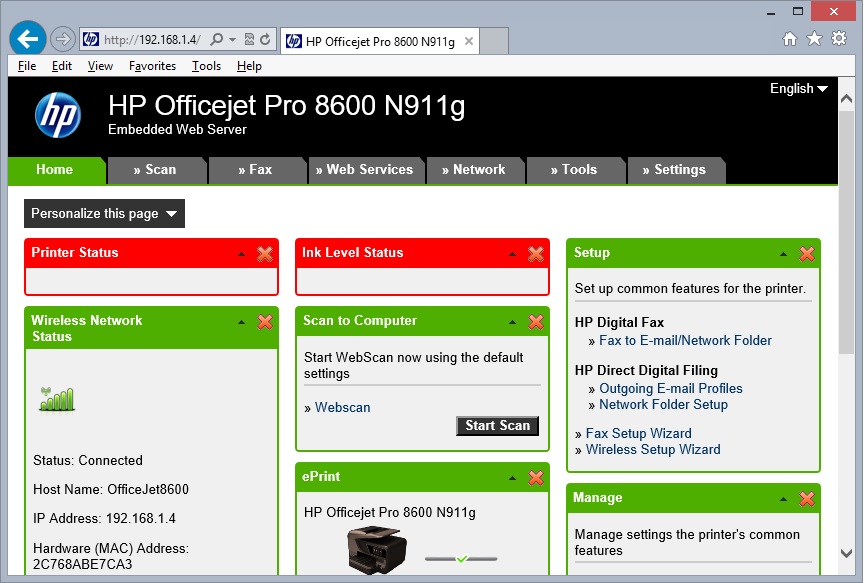Open the browser tools gear icon
This screenshot has height=583, width=864.
point(838,39)
